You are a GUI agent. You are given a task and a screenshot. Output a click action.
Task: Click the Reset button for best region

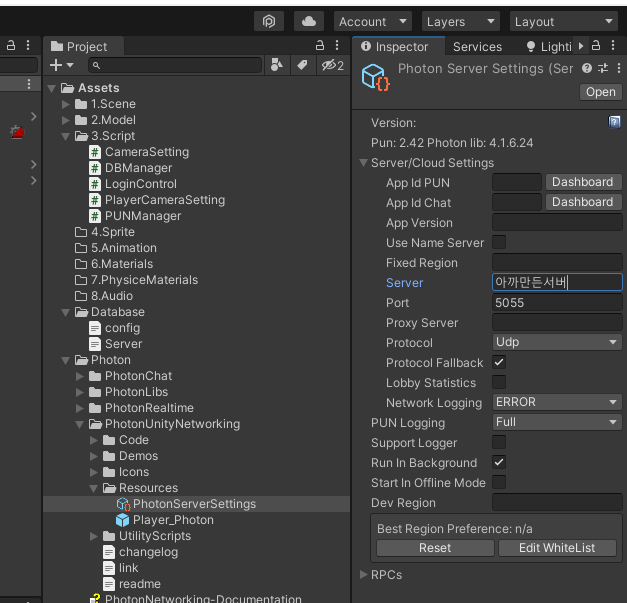pyautogui.click(x=435, y=548)
